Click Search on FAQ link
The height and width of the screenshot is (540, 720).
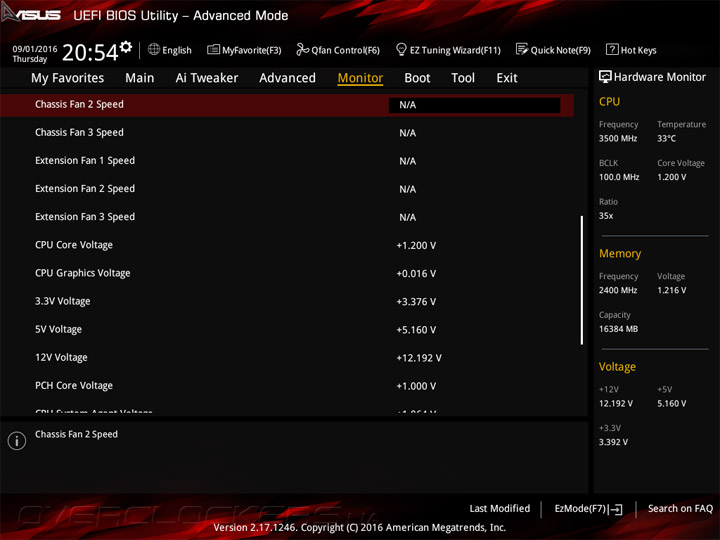pyautogui.click(x=681, y=508)
